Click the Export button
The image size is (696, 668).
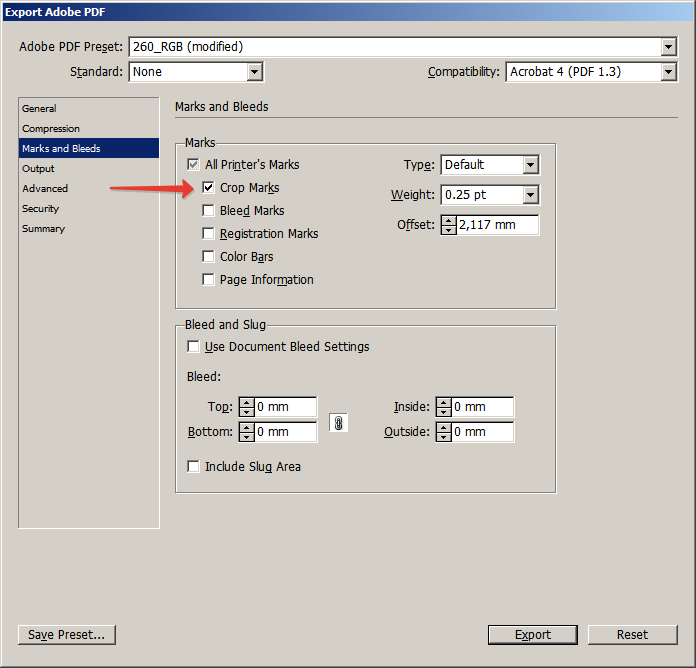pos(533,635)
